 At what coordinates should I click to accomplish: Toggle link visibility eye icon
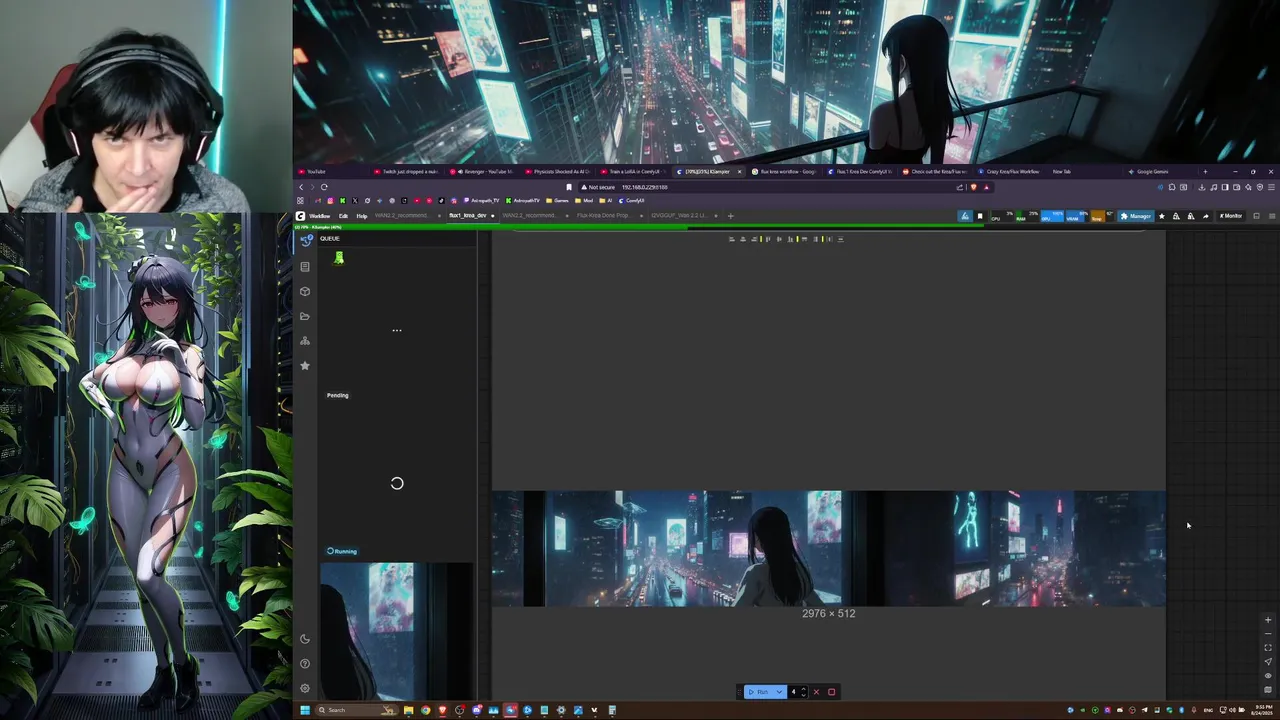[x=1268, y=676]
